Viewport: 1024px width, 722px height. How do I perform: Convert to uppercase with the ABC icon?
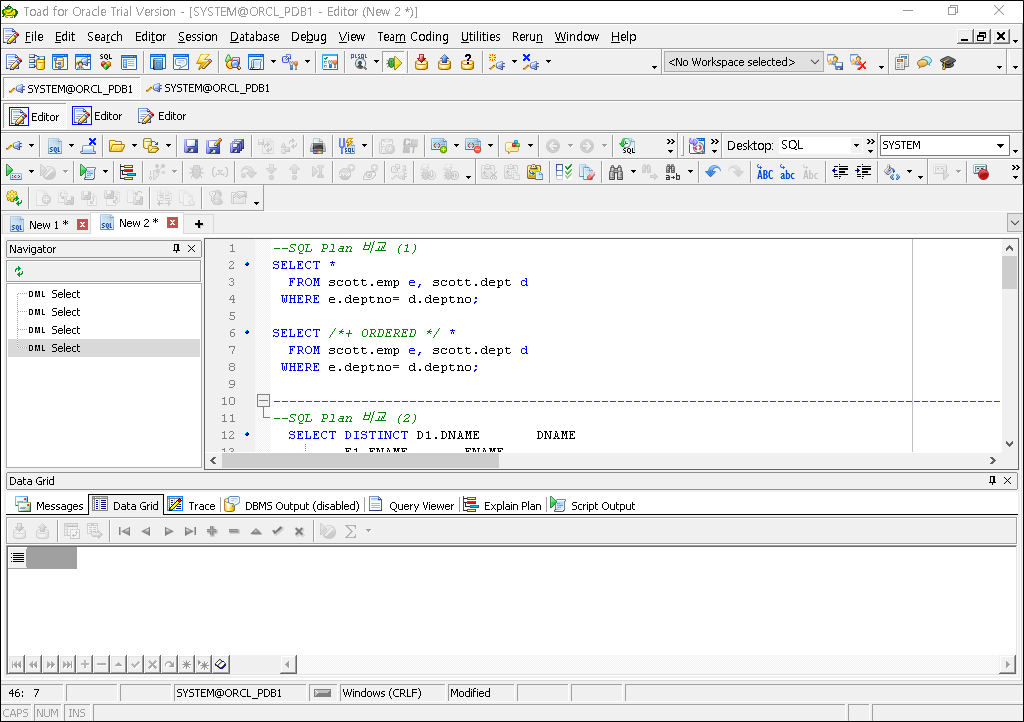pyautogui.click(x=765, y=172)
